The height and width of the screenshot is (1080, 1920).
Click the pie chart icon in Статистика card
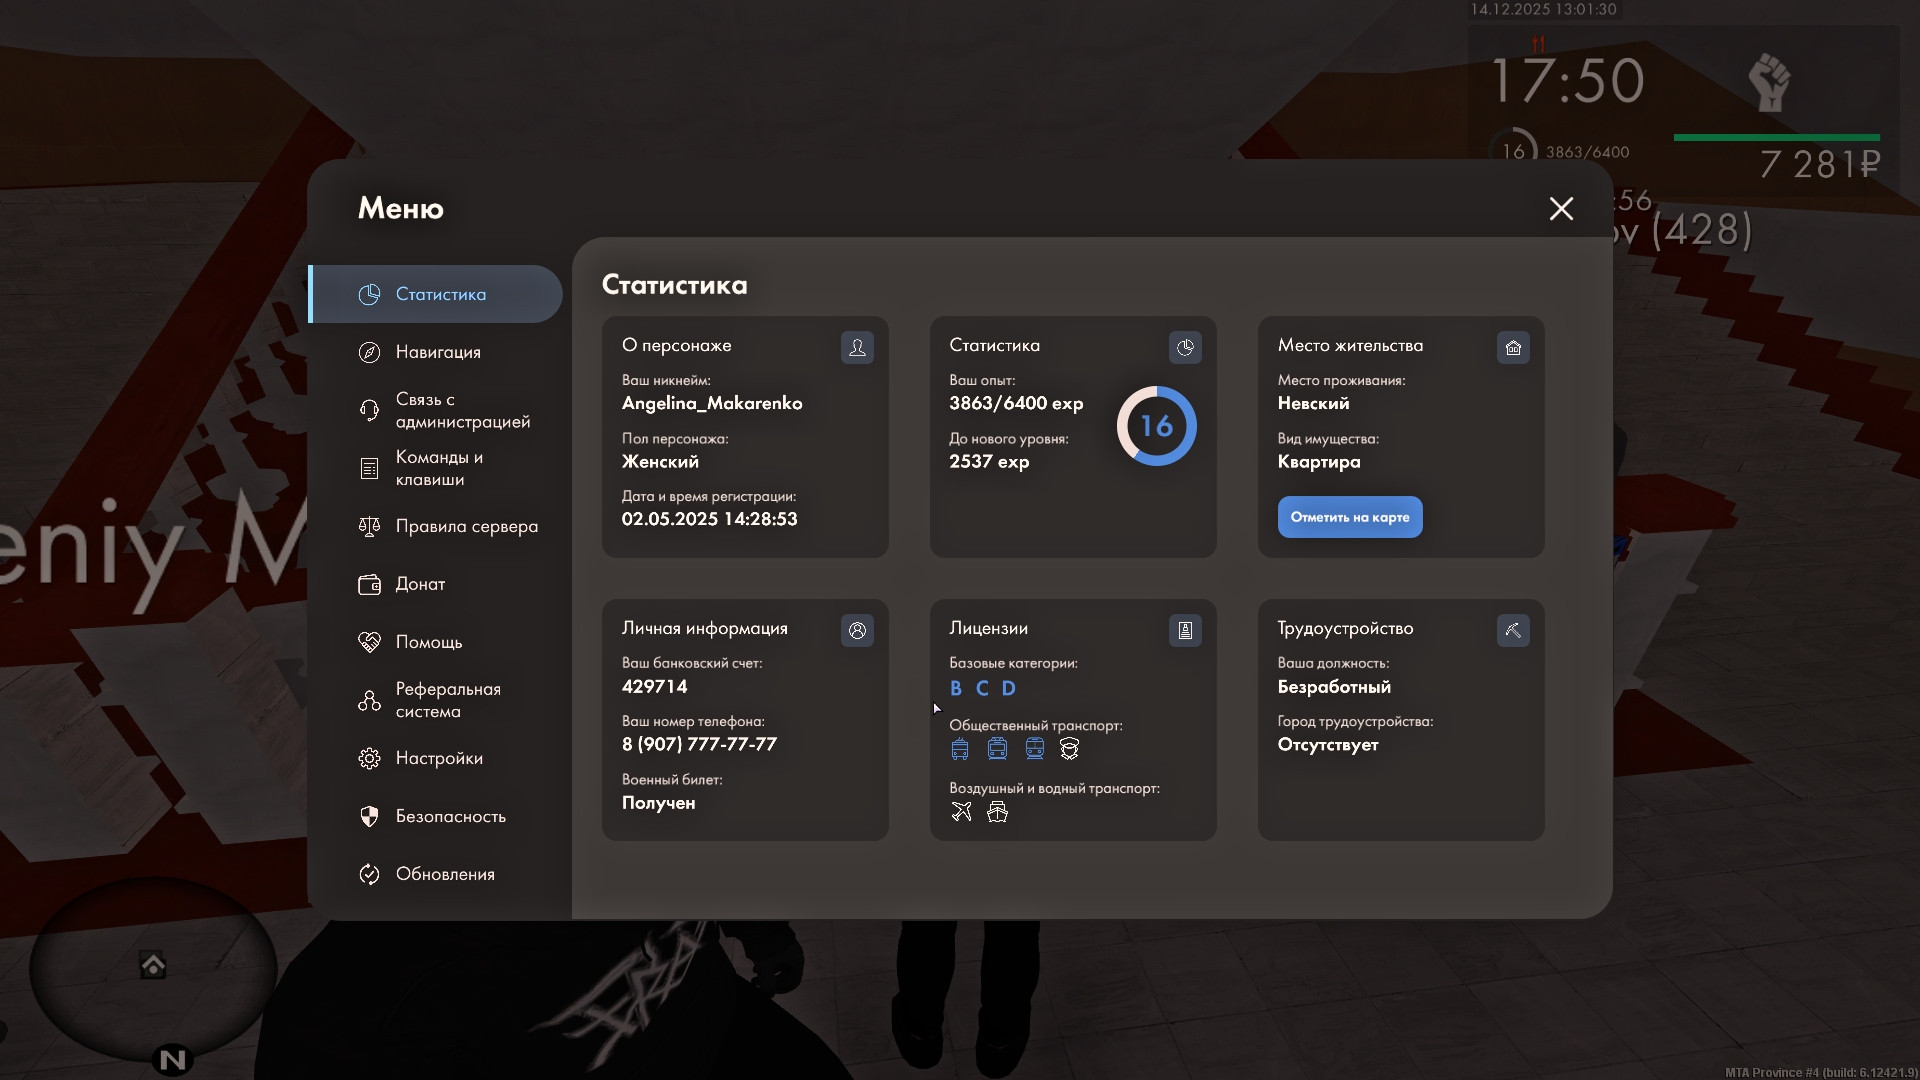pyautogui.click(x=1185, y=347)
